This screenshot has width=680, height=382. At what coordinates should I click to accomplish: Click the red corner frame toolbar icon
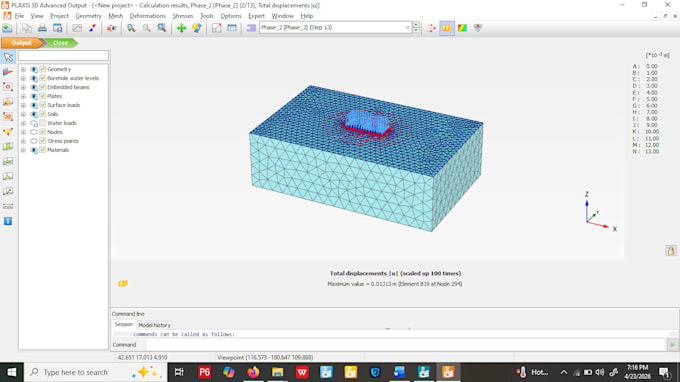click(216, 28)
